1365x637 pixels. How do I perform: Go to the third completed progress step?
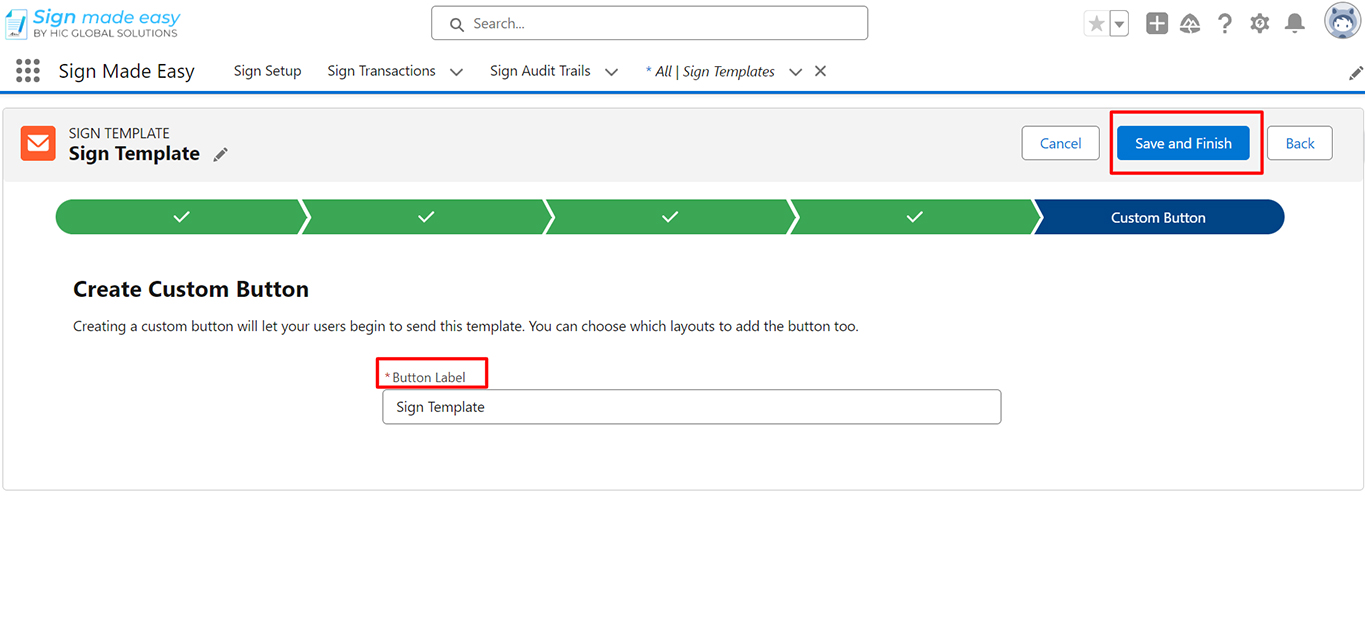pos(670,217)
